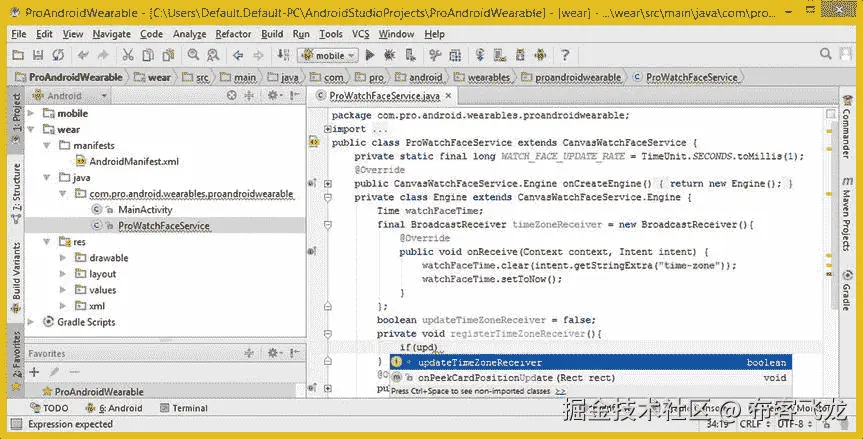Open the mobile run configuration dropdown
This screenshot has width=863, height=439.
328,55
